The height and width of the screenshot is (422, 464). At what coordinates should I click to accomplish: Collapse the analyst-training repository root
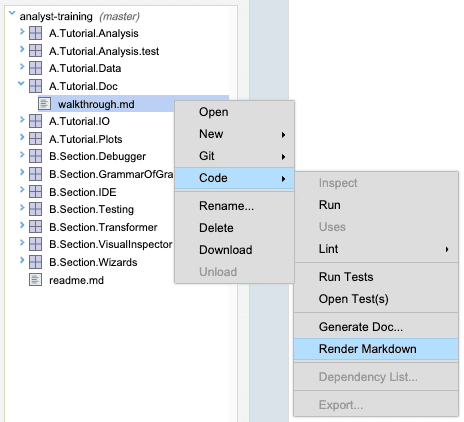click(x=12, y=13)
